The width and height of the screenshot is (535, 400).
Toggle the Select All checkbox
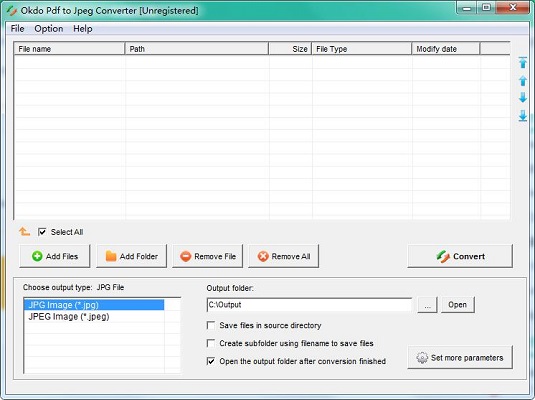(x=42, y=232)
